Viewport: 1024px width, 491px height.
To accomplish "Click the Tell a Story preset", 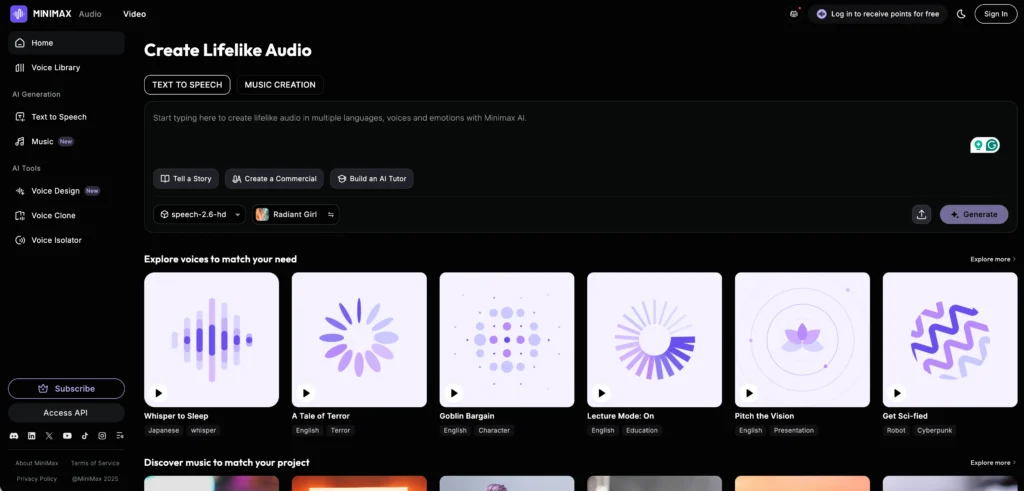I will point(186,178).
